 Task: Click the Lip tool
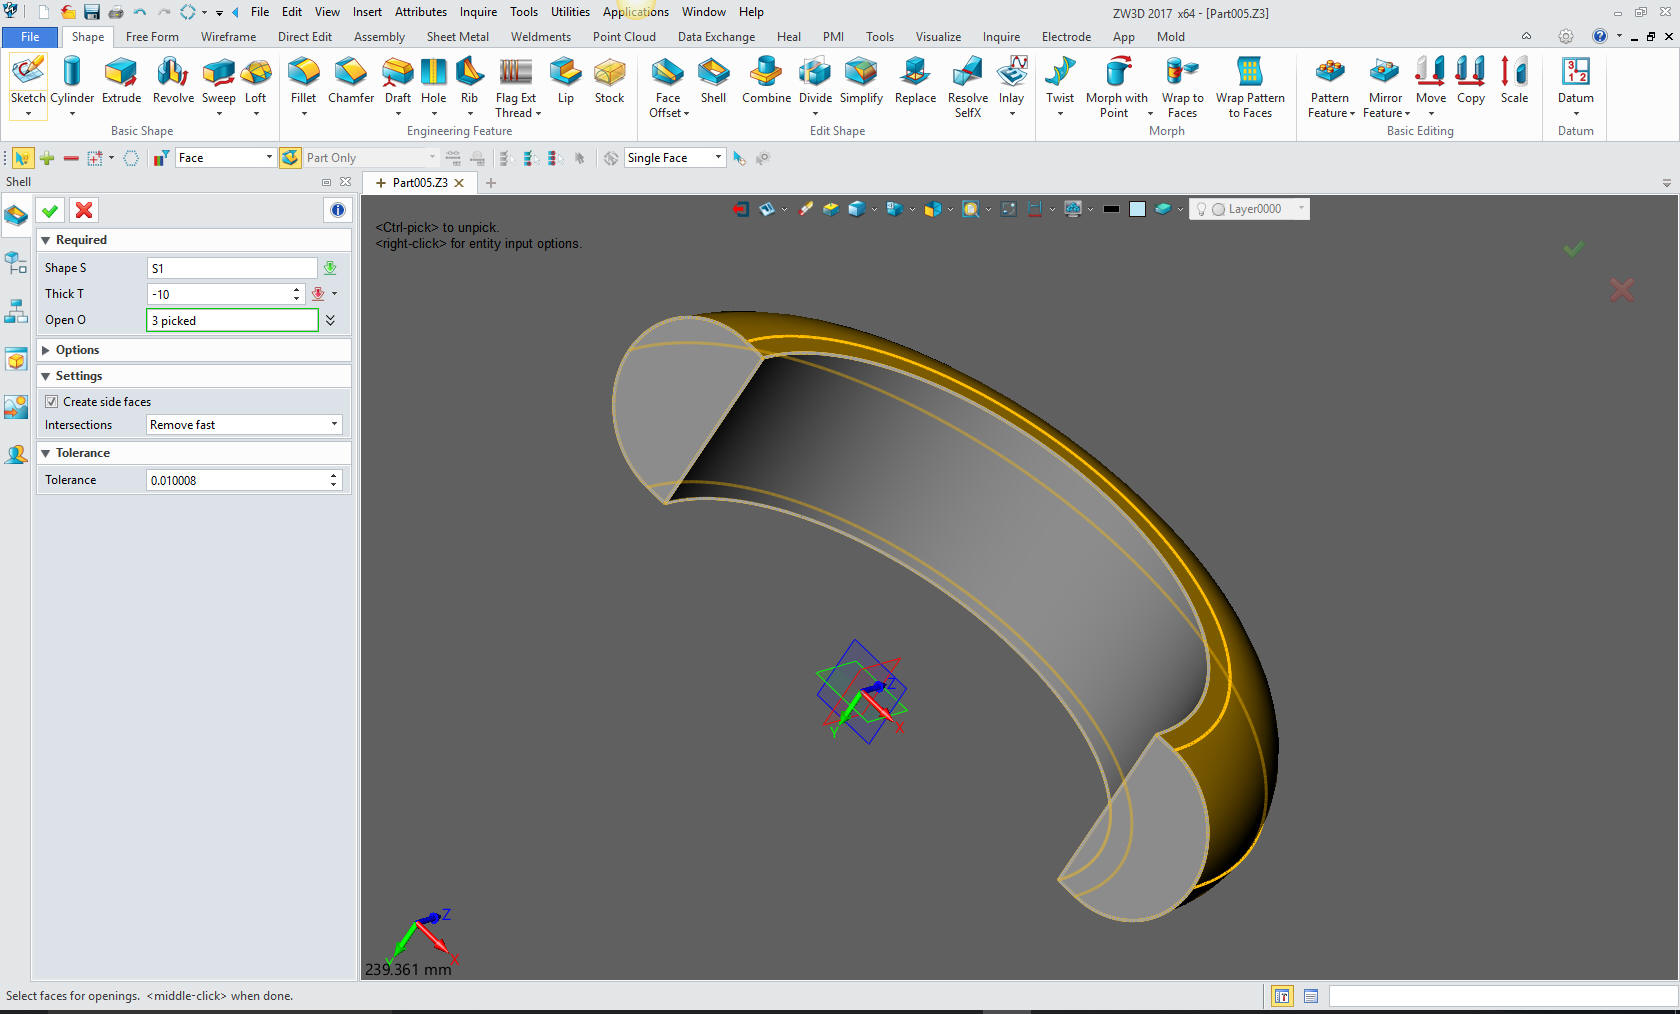tap(566, 81)
